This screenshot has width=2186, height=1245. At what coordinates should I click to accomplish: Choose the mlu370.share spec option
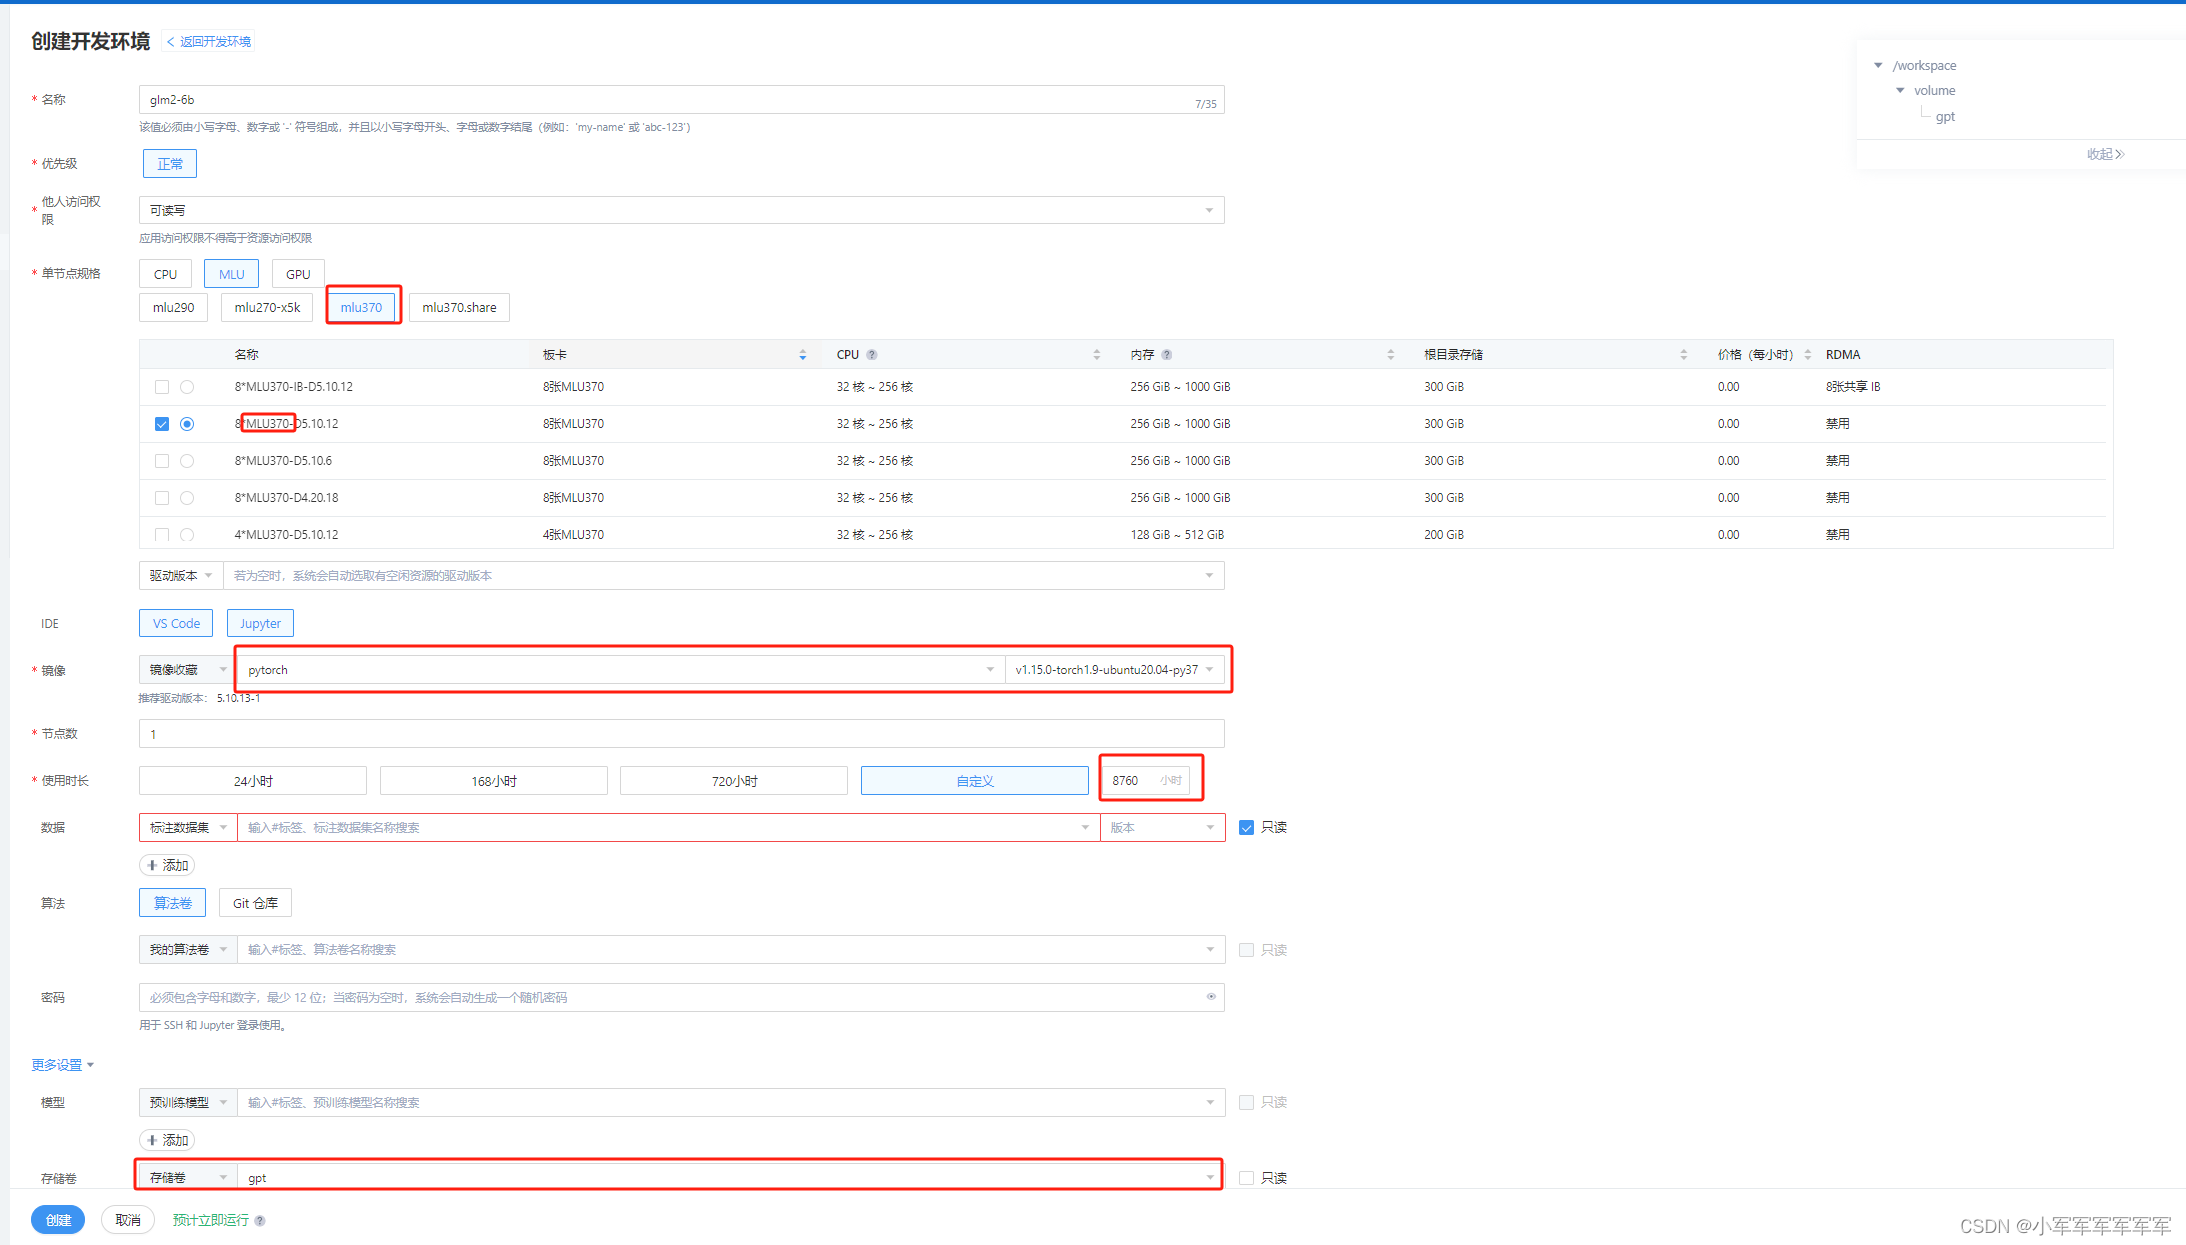tap(459, 308)
